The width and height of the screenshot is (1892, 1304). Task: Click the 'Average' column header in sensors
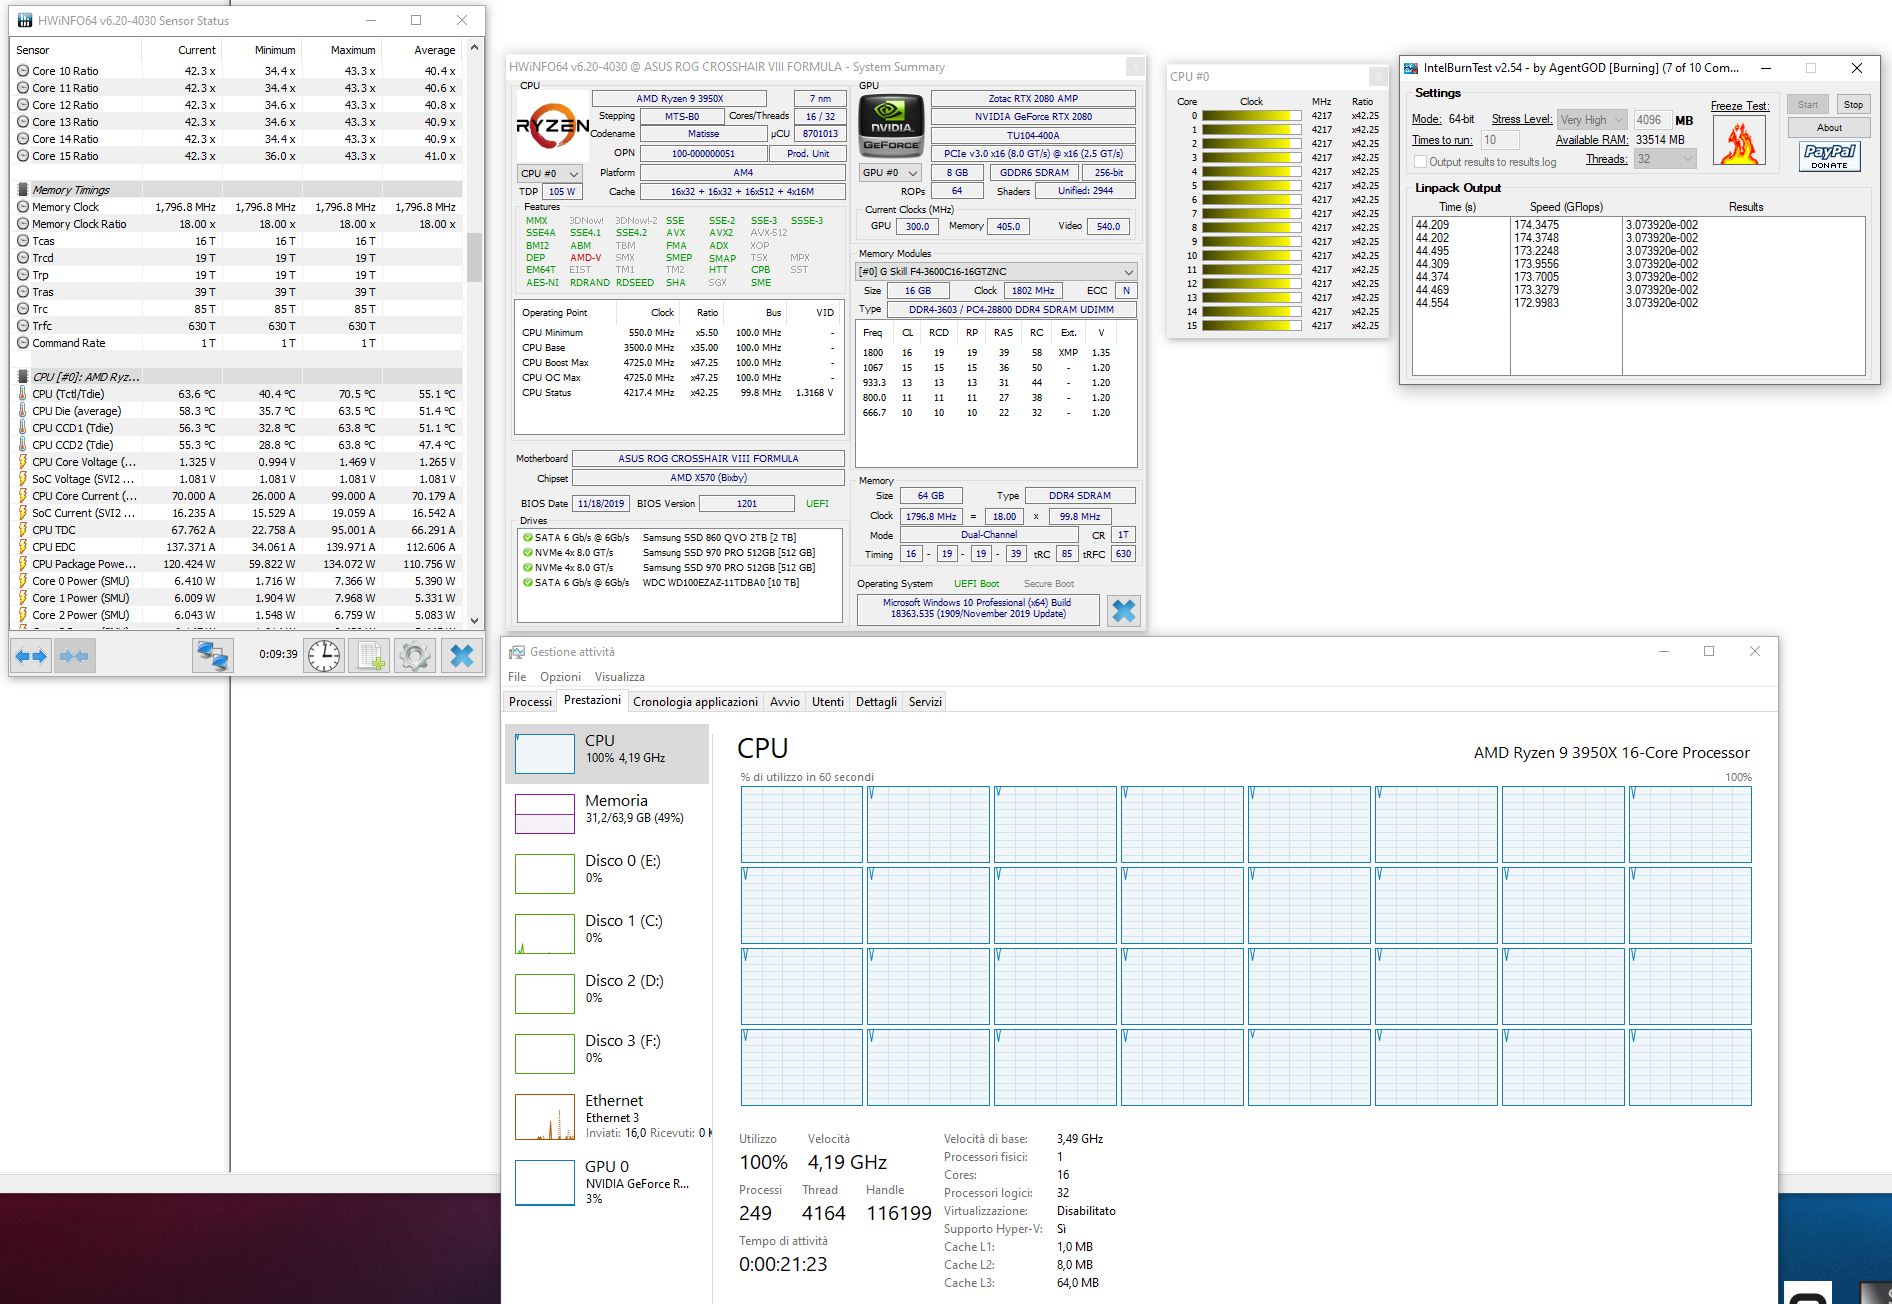pos(423,50)
